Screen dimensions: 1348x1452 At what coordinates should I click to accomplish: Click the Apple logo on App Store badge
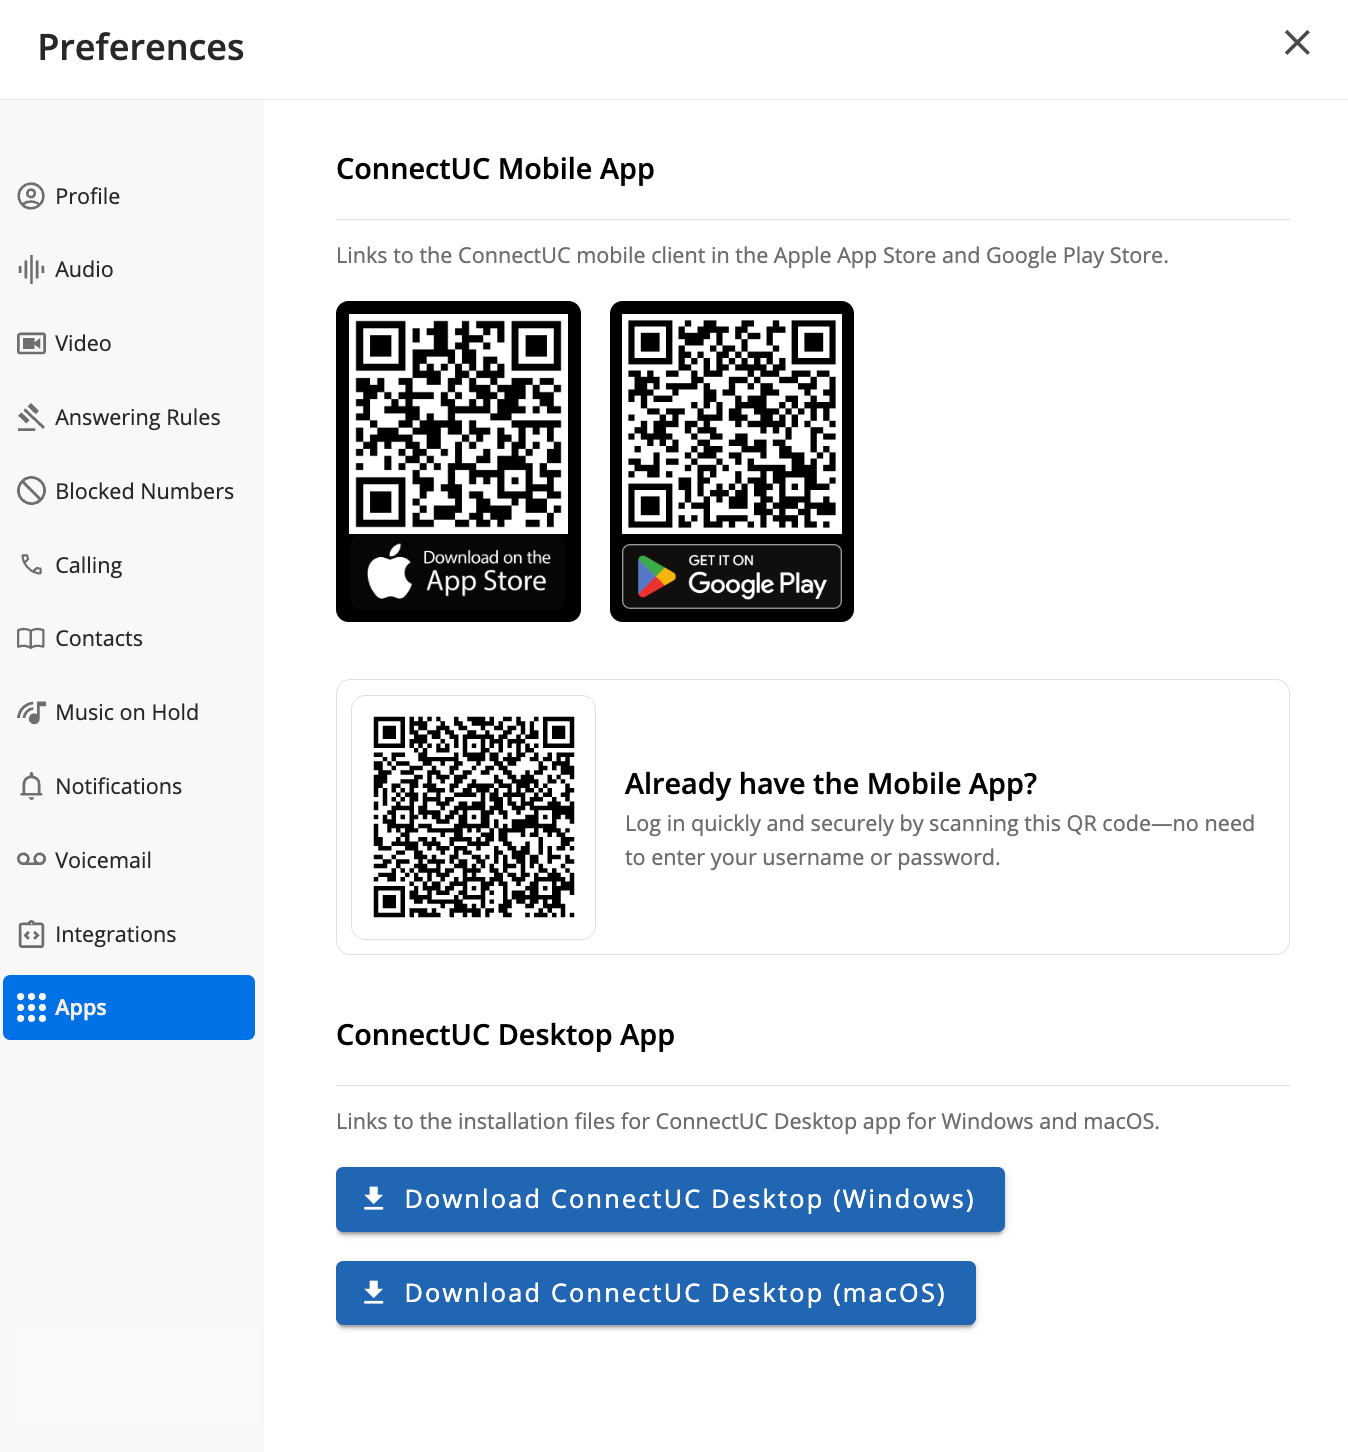(389, 571)
